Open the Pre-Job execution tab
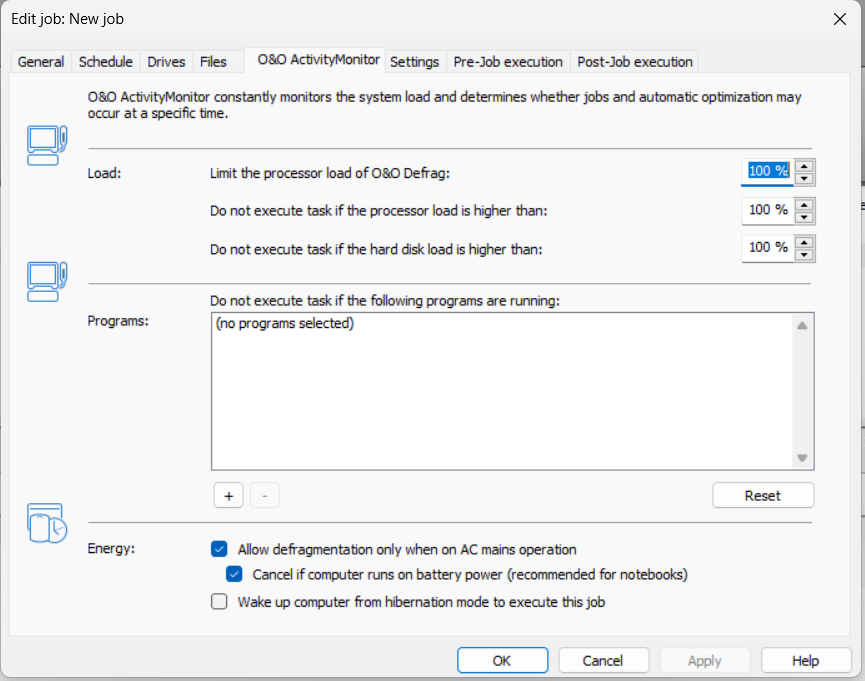The width and height of the screenshot is (865, 681). tap(508, 62)
